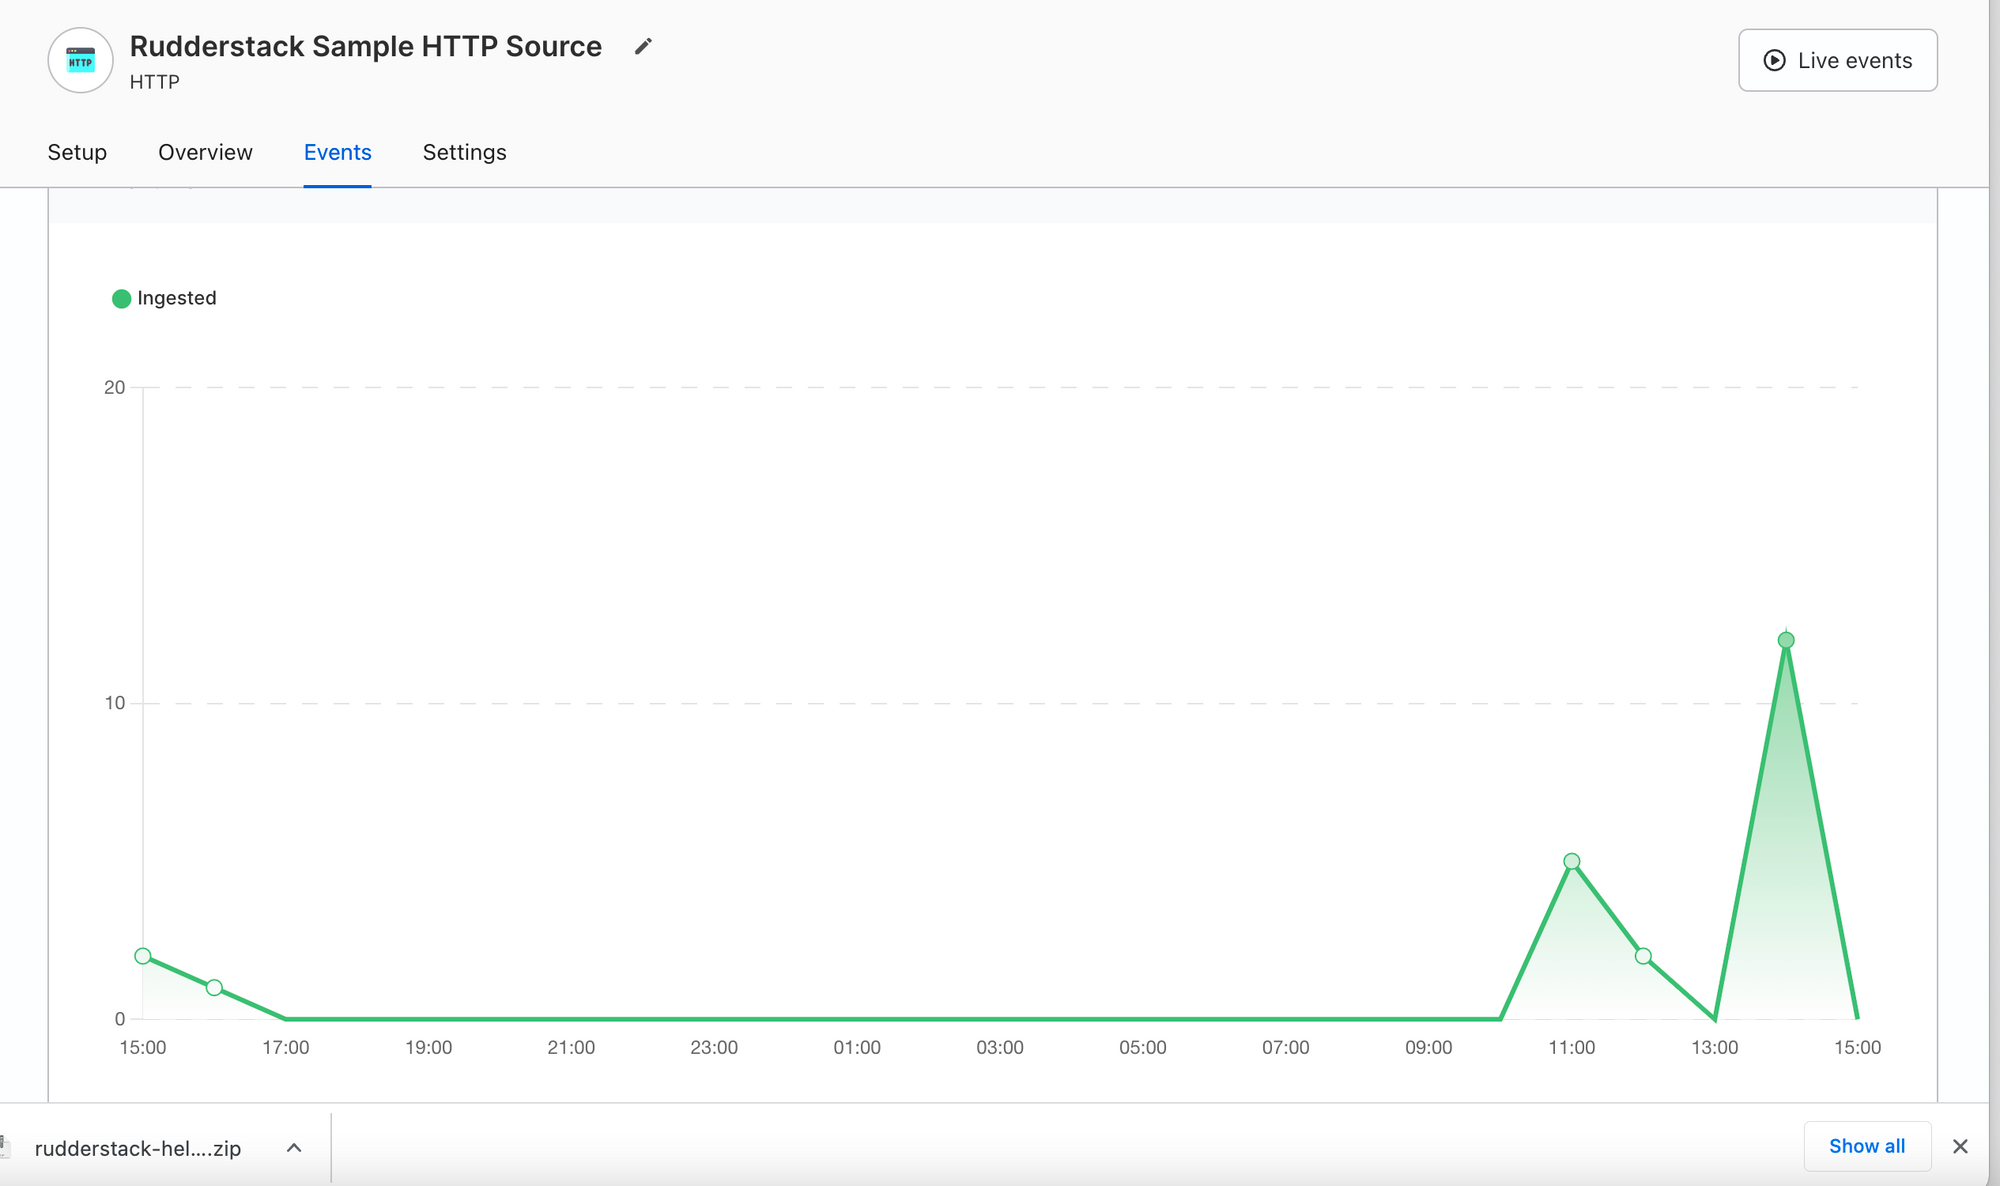Image resolution: width=2000 pixels, height=1186 pixels.
Task: Click the 11:00 peak data point
Action: pos(1571,861)
